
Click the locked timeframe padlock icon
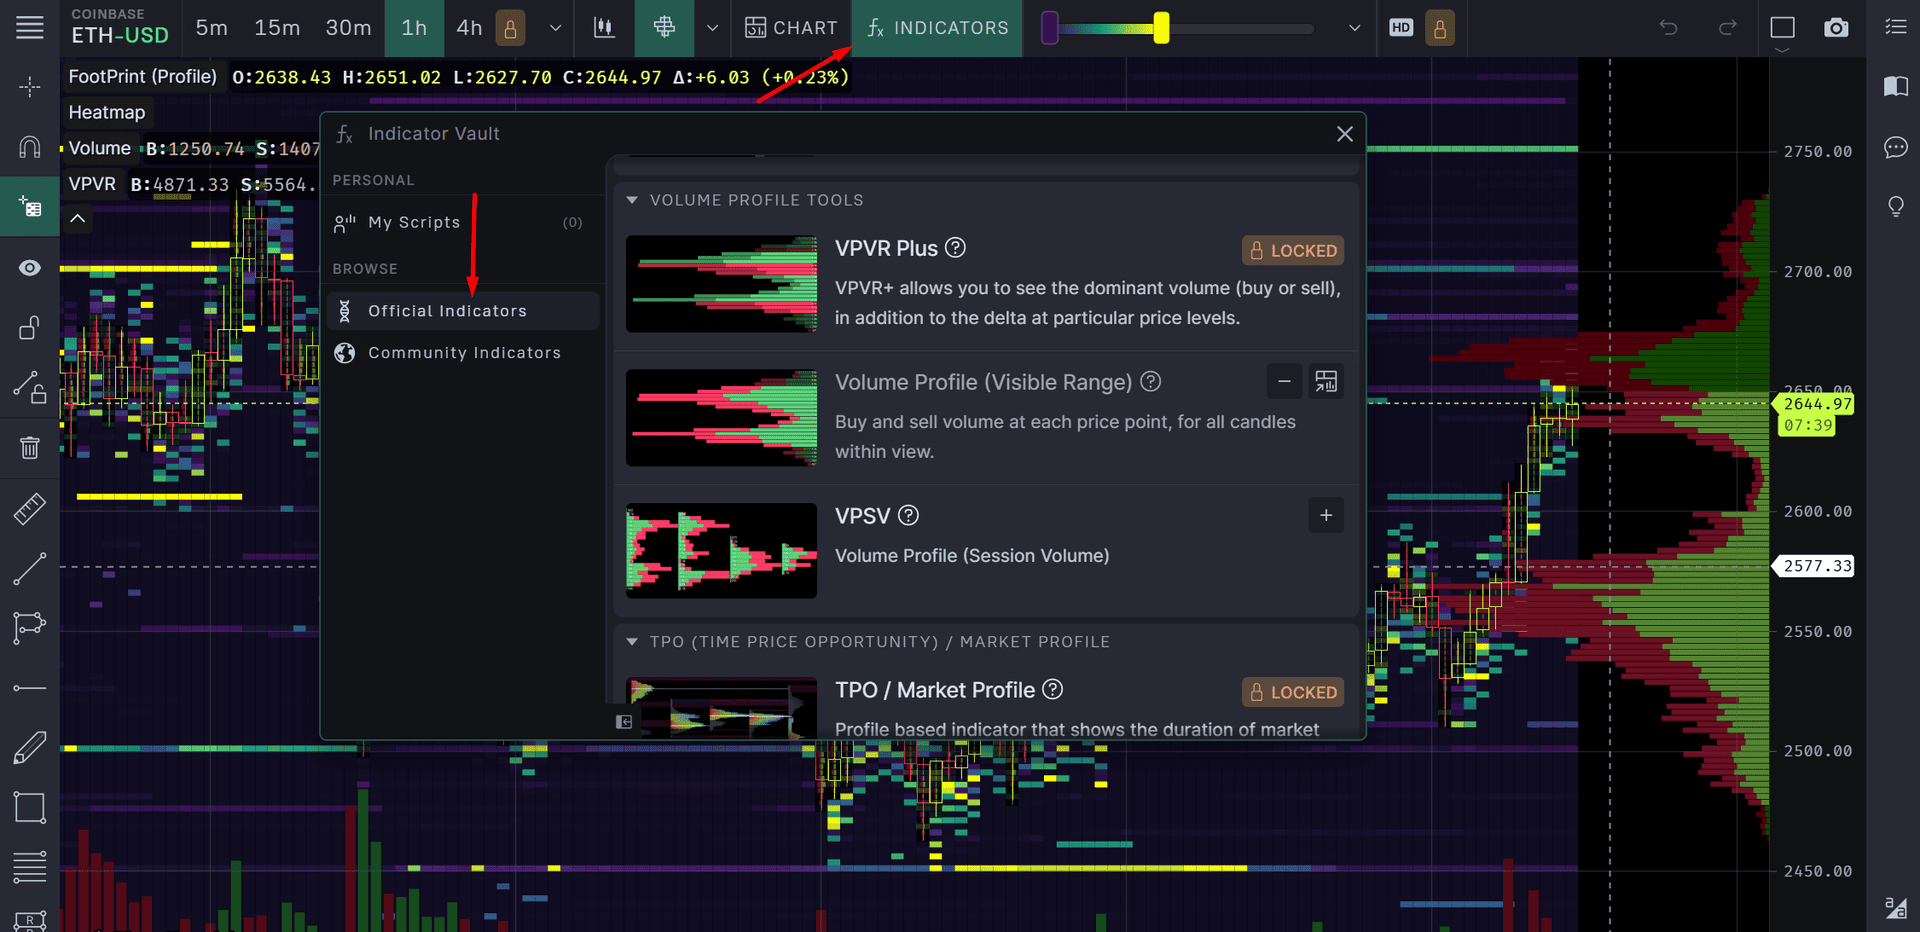tap(510, 28)
